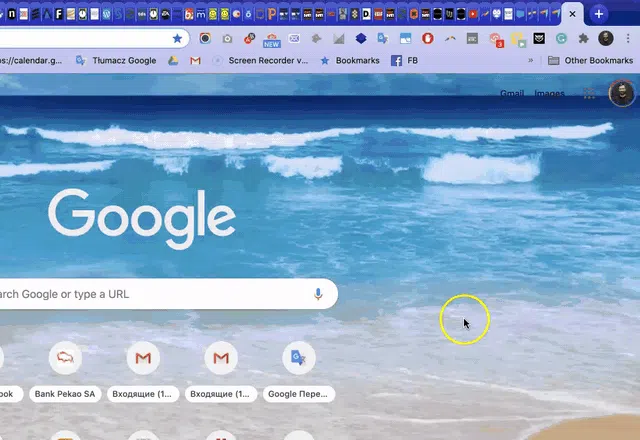This screenshot has width=640, height=440.
Task: Open the Extensions puzzle-piece menu
Action: click(583, 39)
